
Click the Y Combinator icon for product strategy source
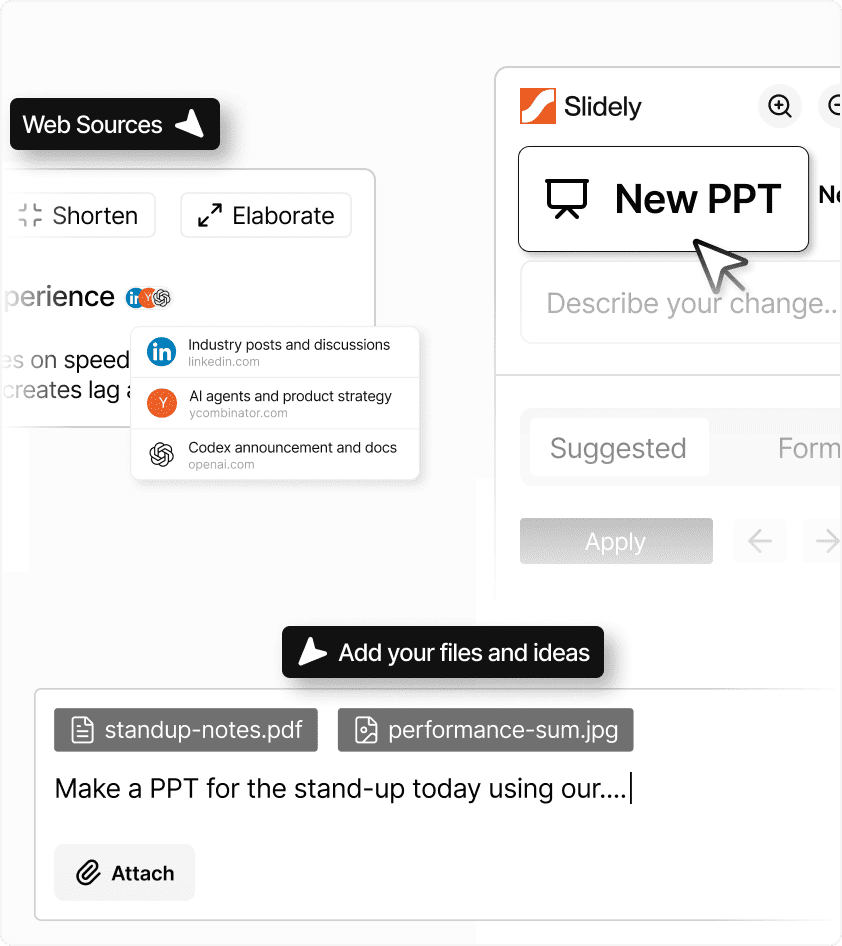click(x=161, y=403)
